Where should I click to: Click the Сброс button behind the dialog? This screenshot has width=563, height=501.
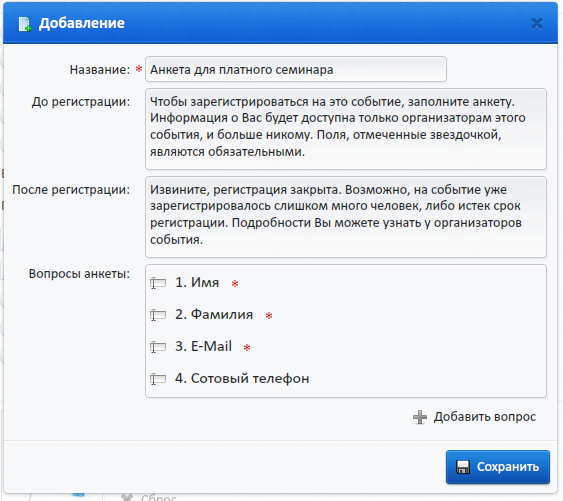(149, 498)
